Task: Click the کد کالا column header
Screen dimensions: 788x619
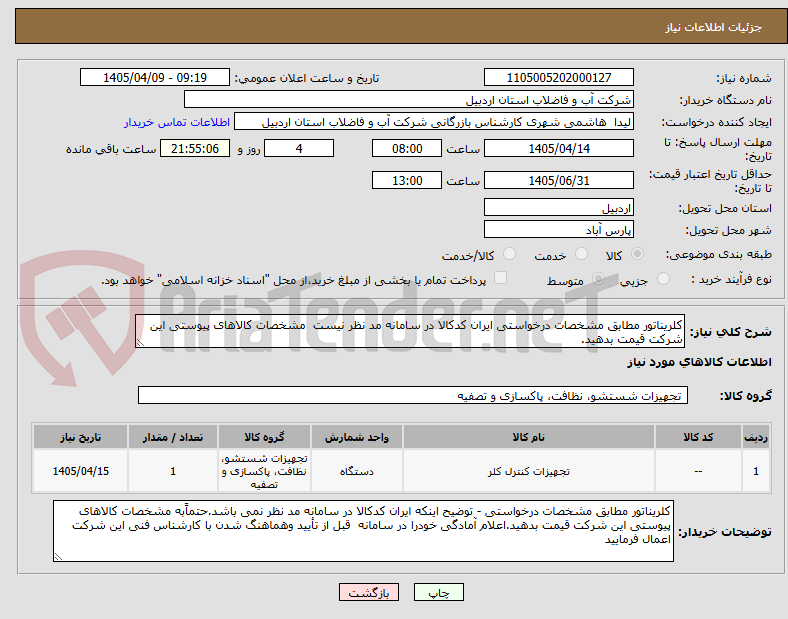Action: pos(698,437)
